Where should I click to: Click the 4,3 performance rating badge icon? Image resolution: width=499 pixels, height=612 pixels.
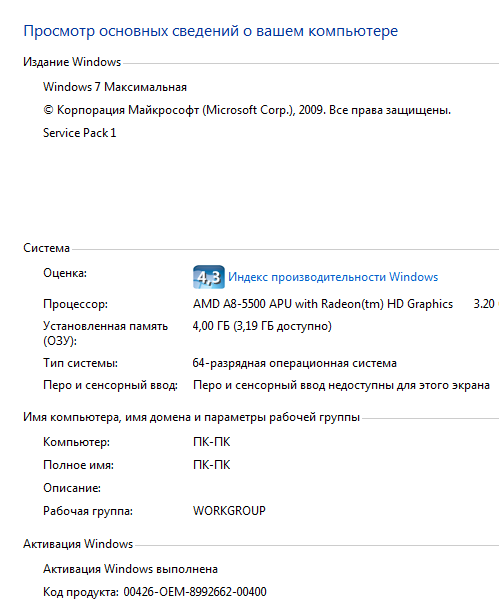(x=209, y=277)
